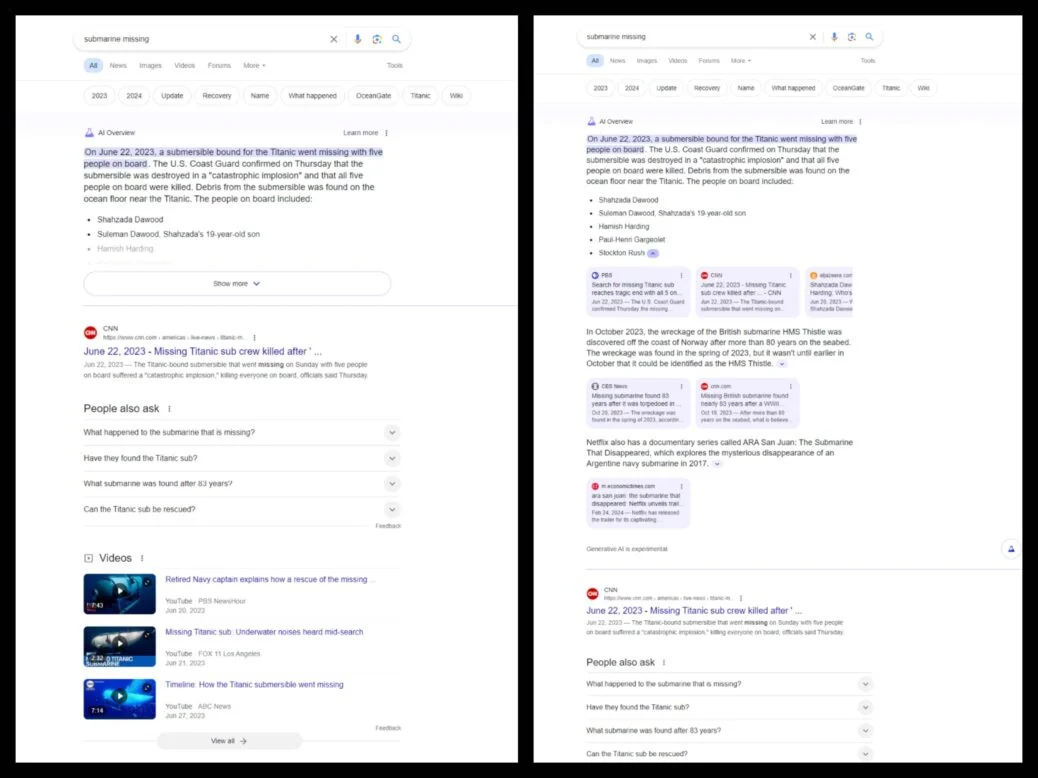Open Google Lens image search on left page
This screenshot has width=1038, height=778.
click(x=377, y=39)
